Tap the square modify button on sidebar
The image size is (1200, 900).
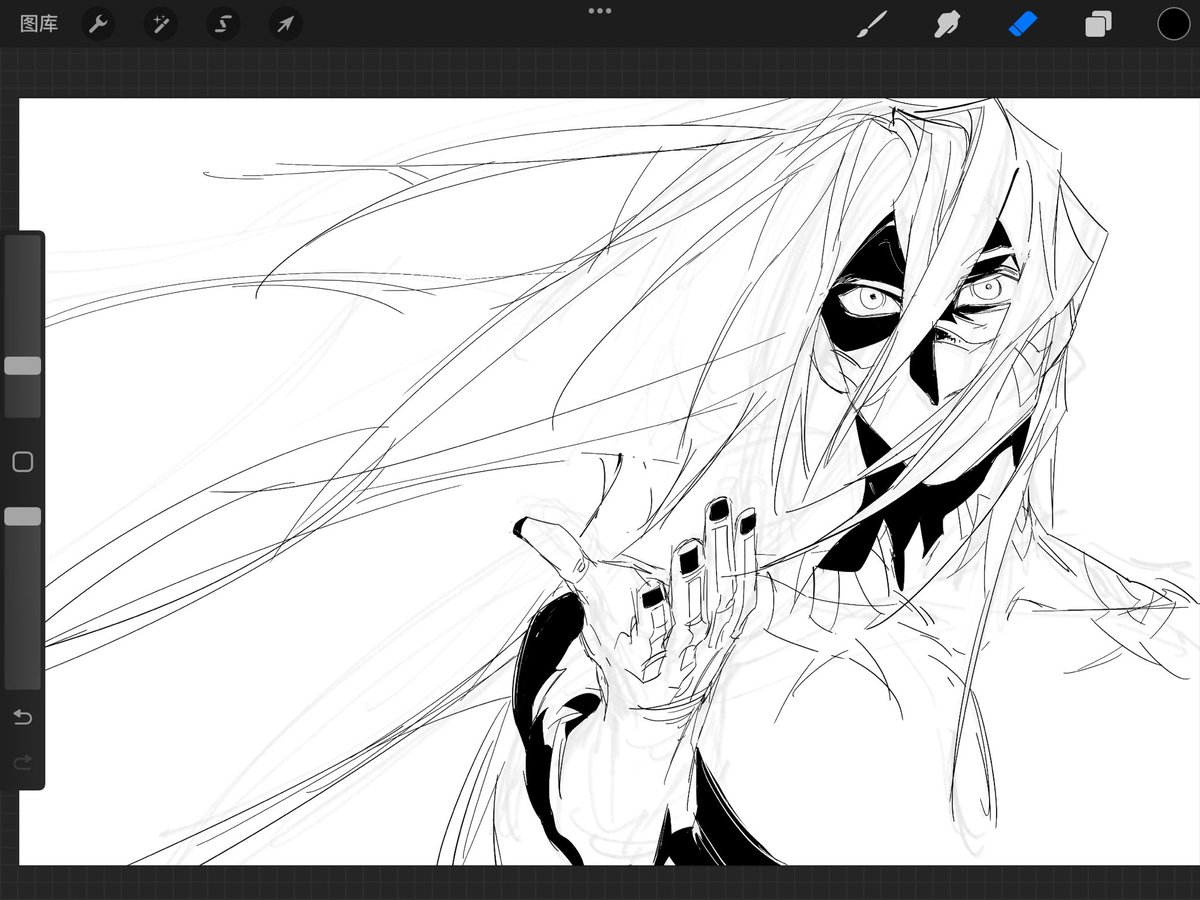click(22, 462)
